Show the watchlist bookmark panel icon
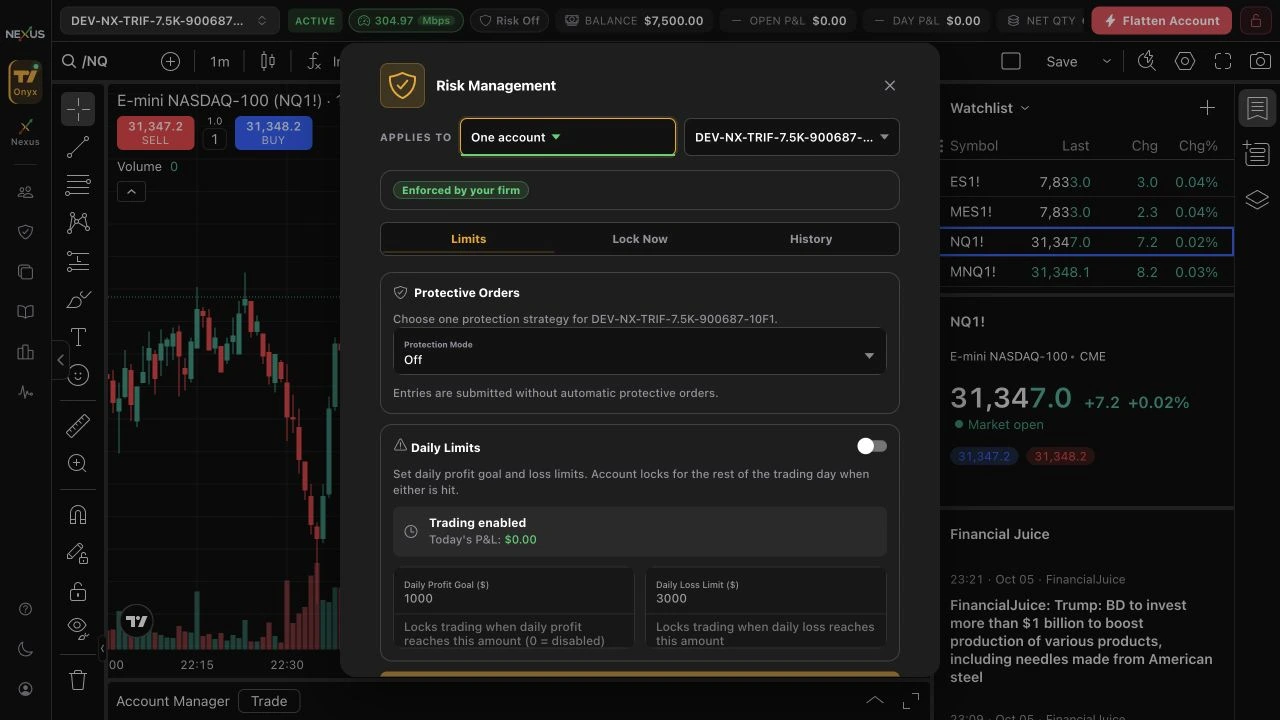 coord(1257,108)
